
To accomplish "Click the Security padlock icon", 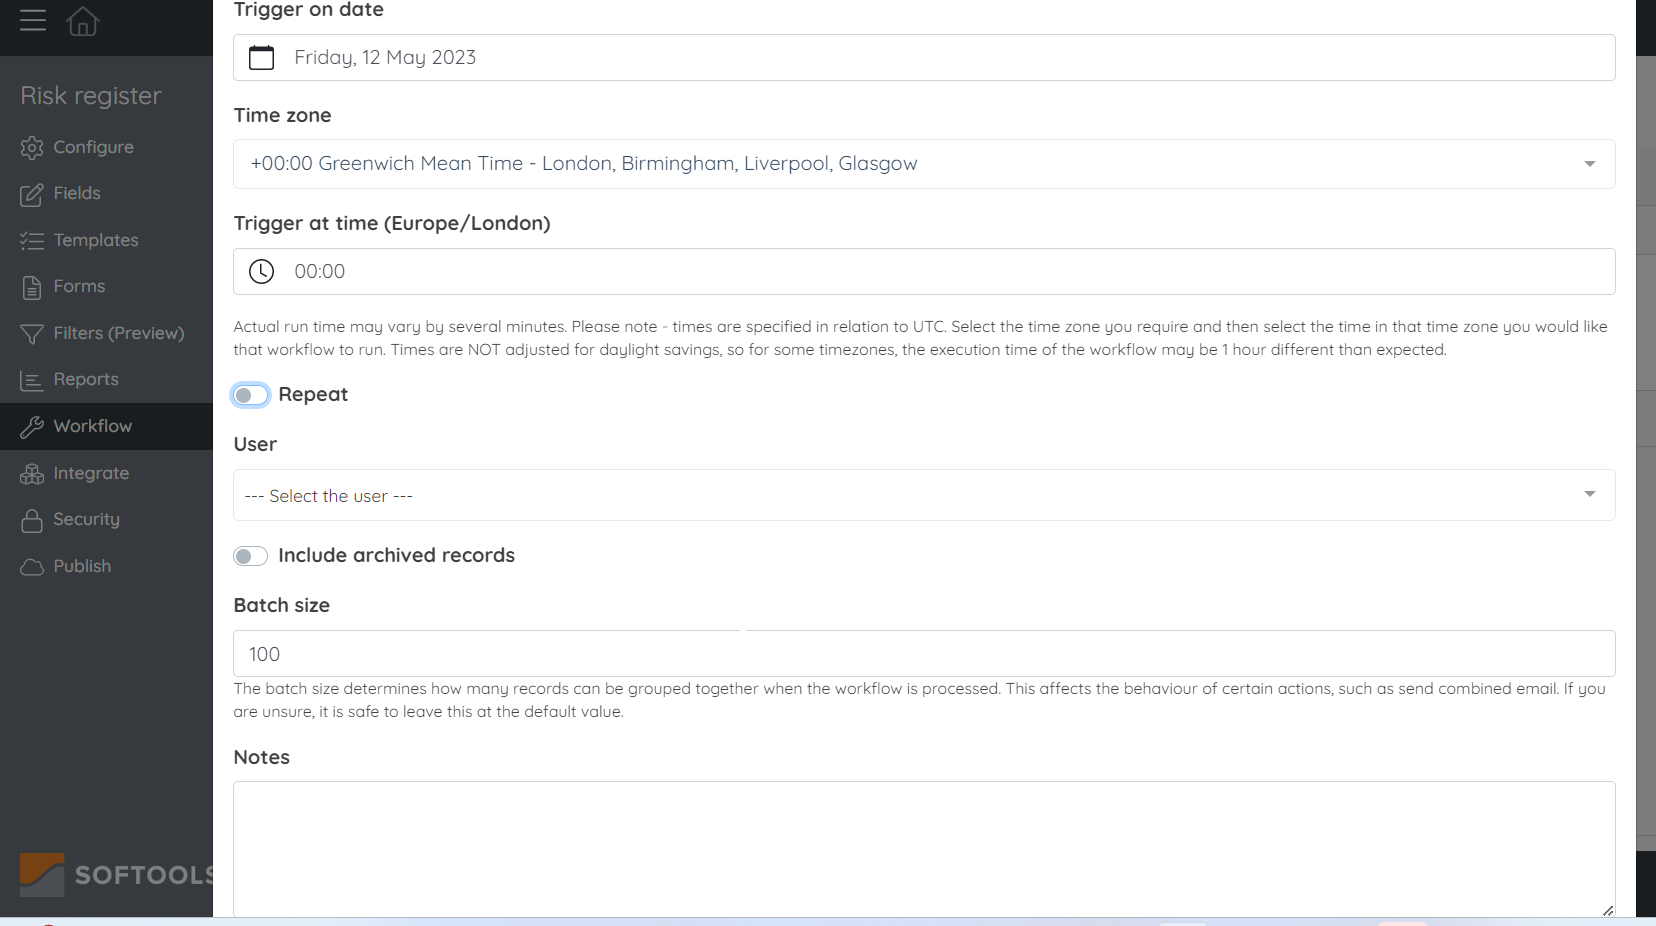I will pyautogui.click(x=32, y=520).
